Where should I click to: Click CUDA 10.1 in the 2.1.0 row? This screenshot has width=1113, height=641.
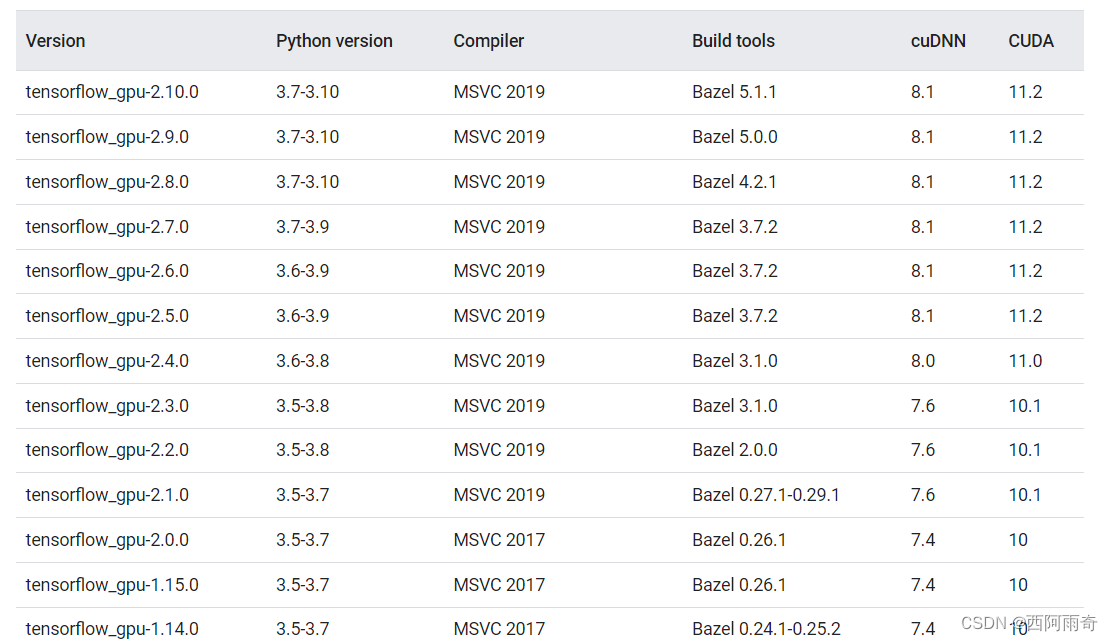pos(1024,495)
